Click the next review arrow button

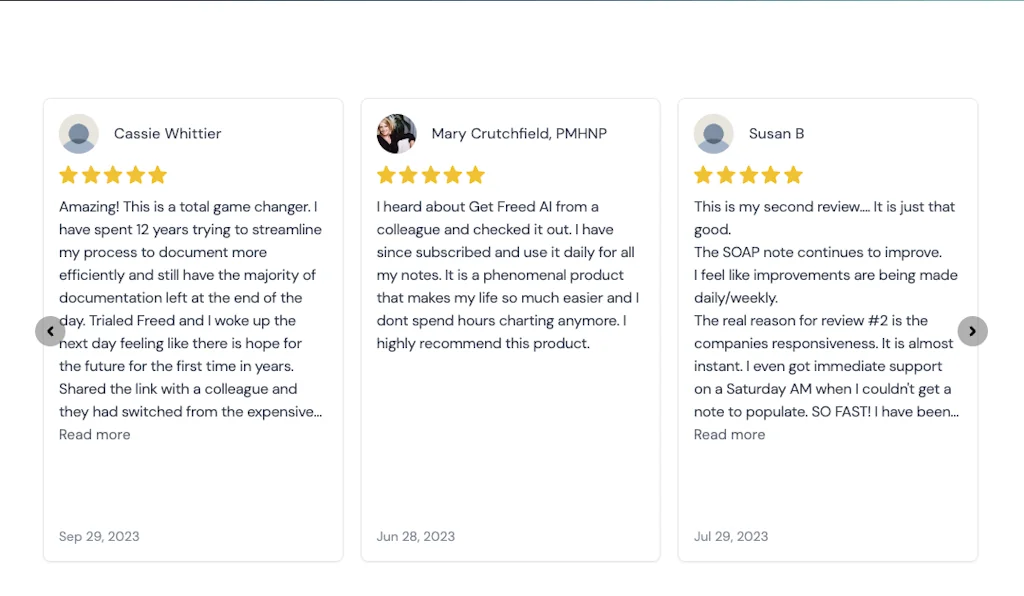972,331
